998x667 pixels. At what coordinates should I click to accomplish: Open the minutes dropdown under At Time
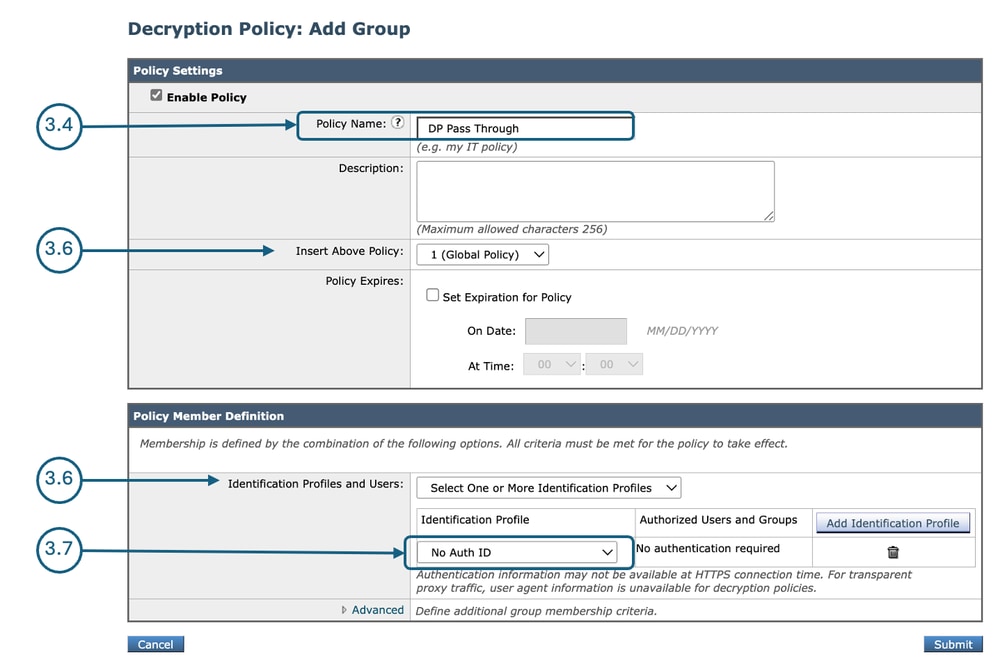614,364
